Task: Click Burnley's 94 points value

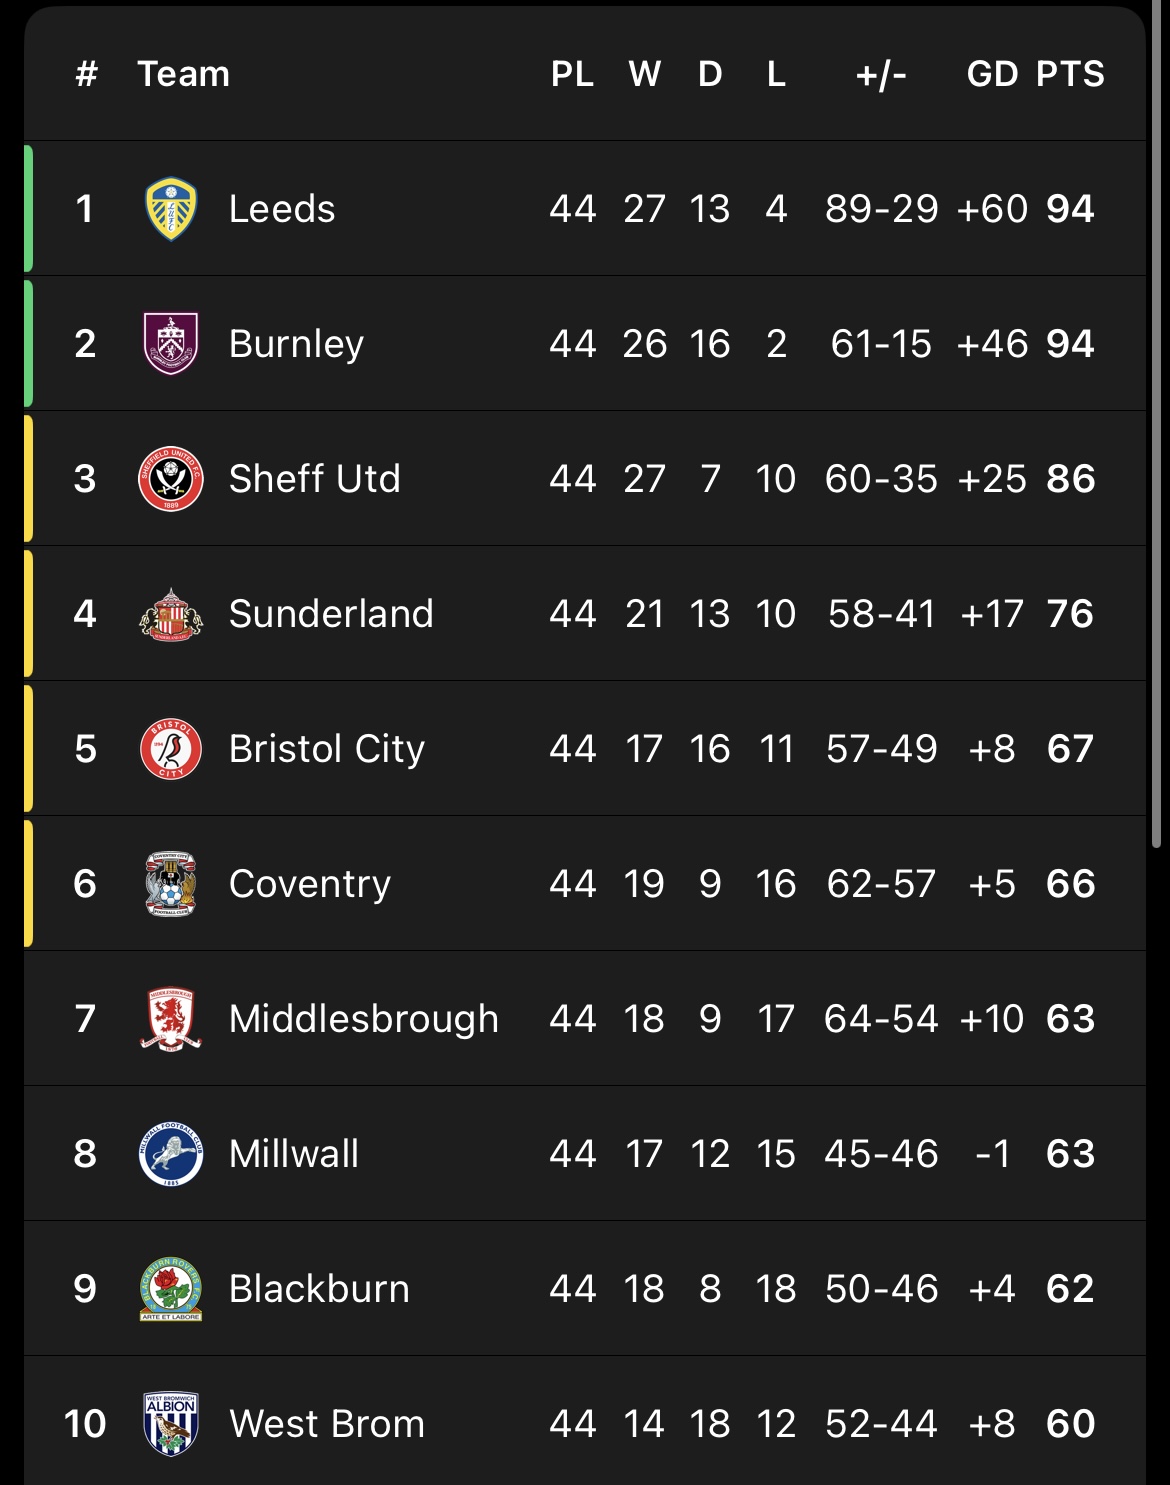Action: (1070, 344)
